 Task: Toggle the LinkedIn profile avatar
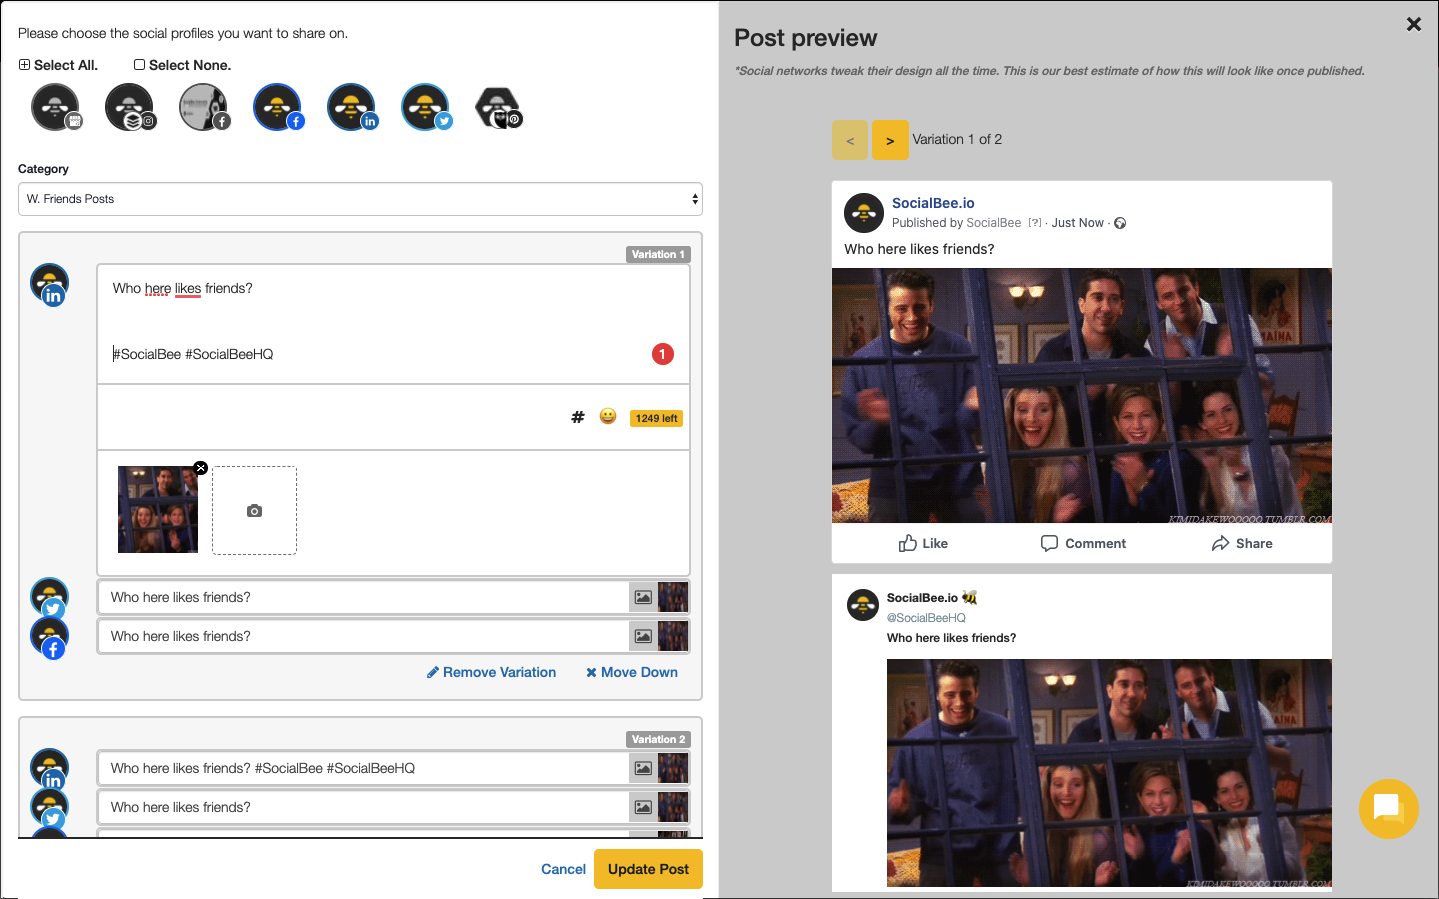click(351, 107)
